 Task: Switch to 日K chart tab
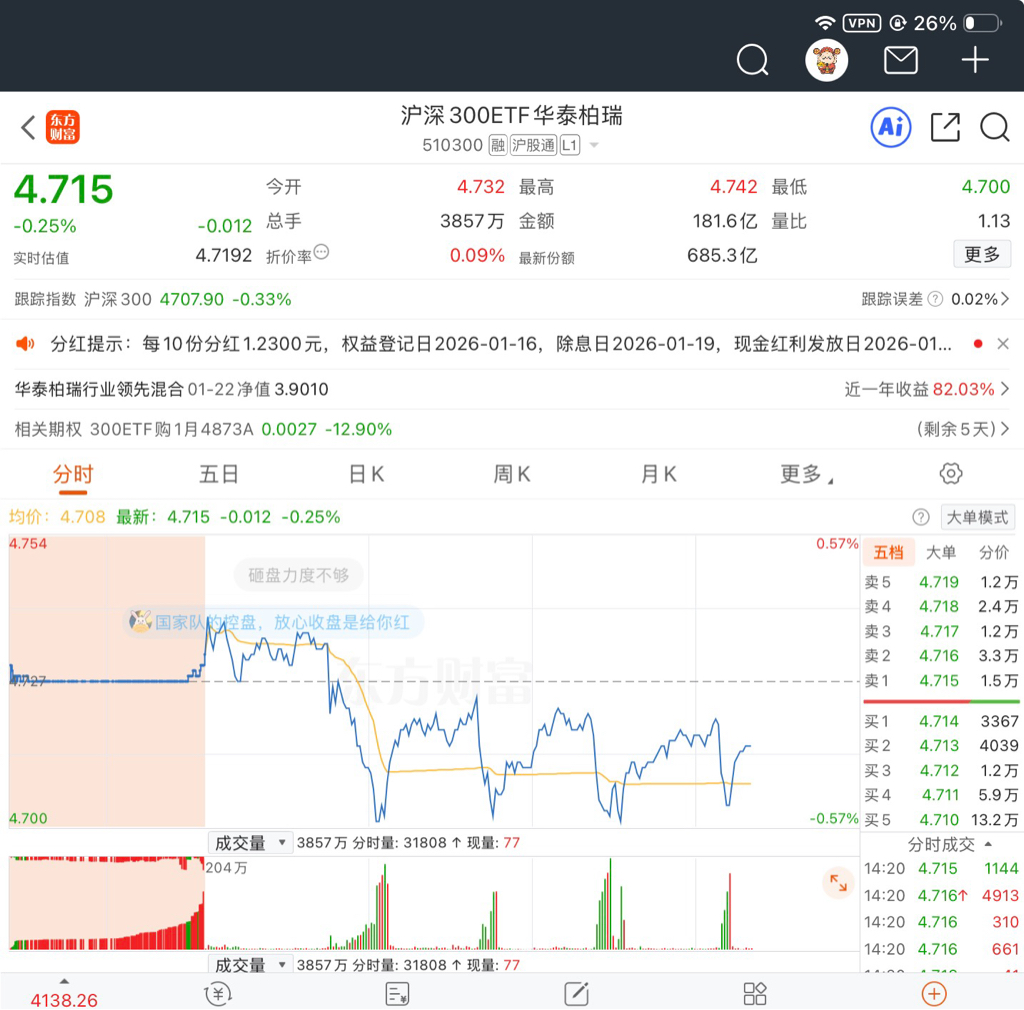(x=366, y=474)
